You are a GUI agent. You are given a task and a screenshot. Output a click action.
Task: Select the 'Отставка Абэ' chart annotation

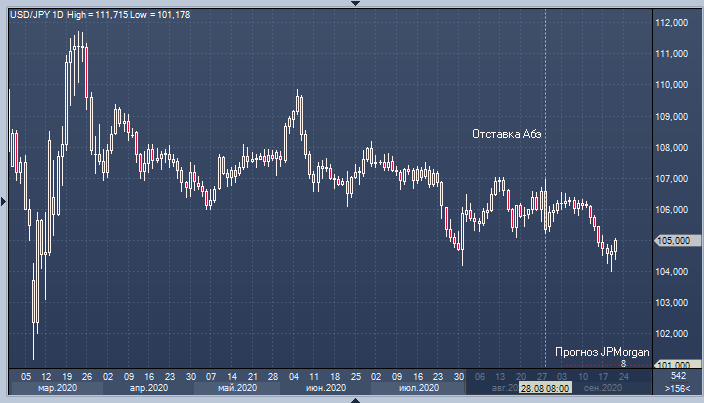click(509, 134)
